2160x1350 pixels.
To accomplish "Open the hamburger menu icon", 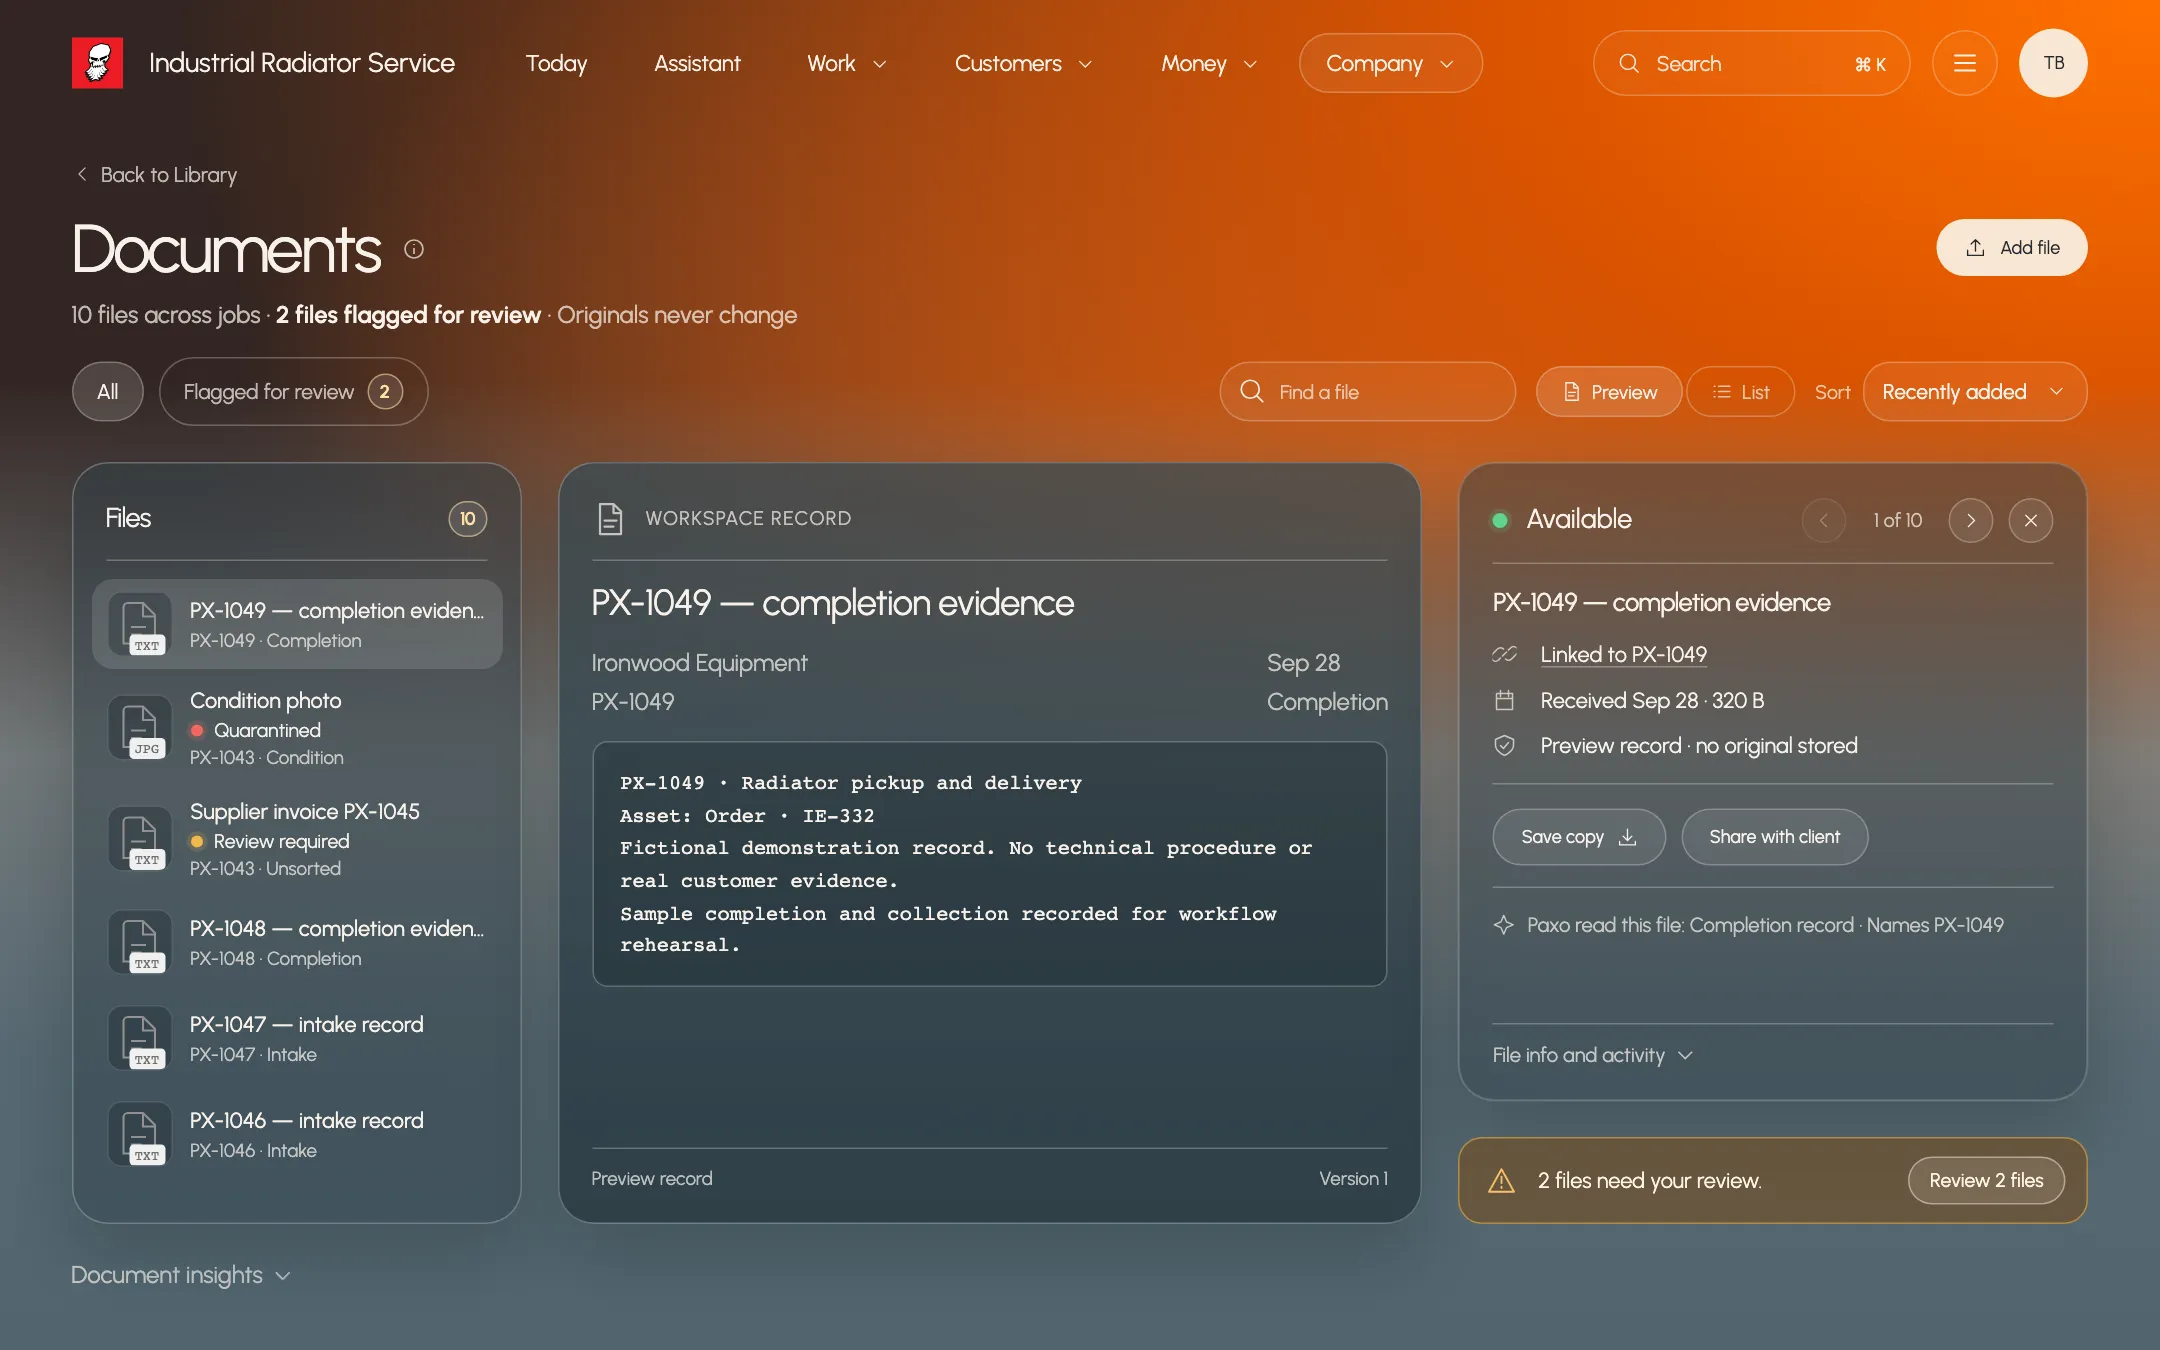I will point(1964,63).
